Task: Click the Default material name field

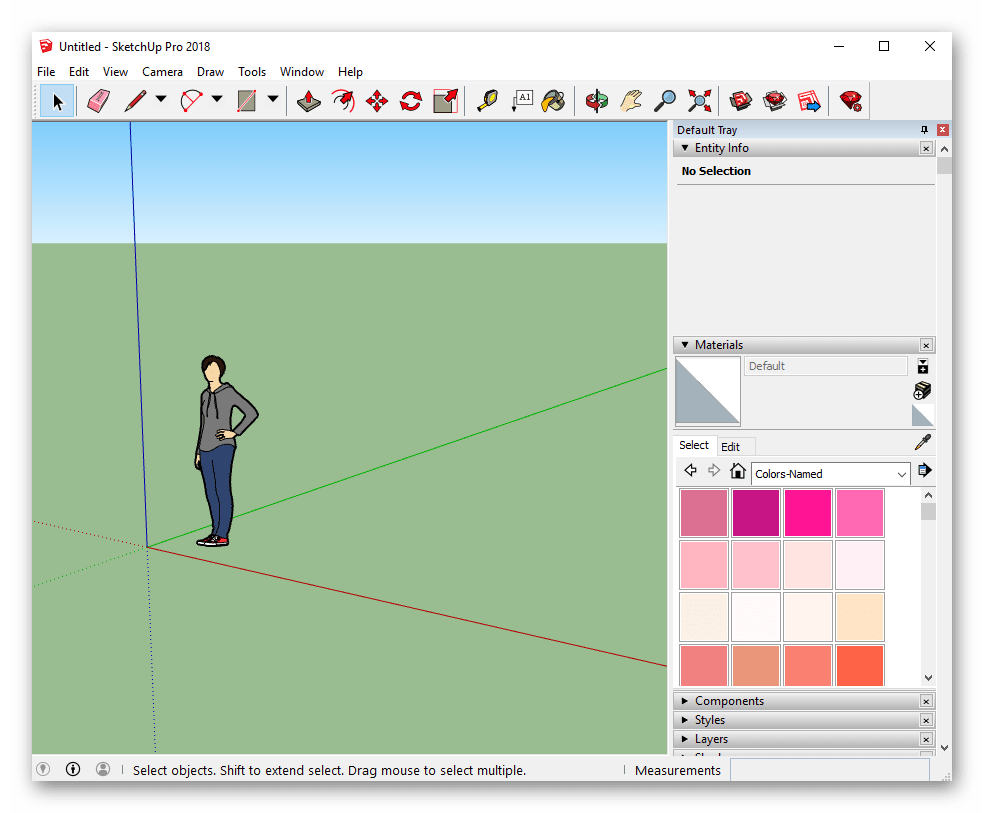Action: click(825, 366)
